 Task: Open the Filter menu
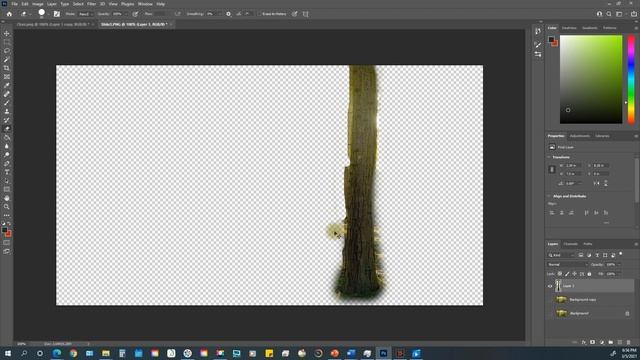91,4
